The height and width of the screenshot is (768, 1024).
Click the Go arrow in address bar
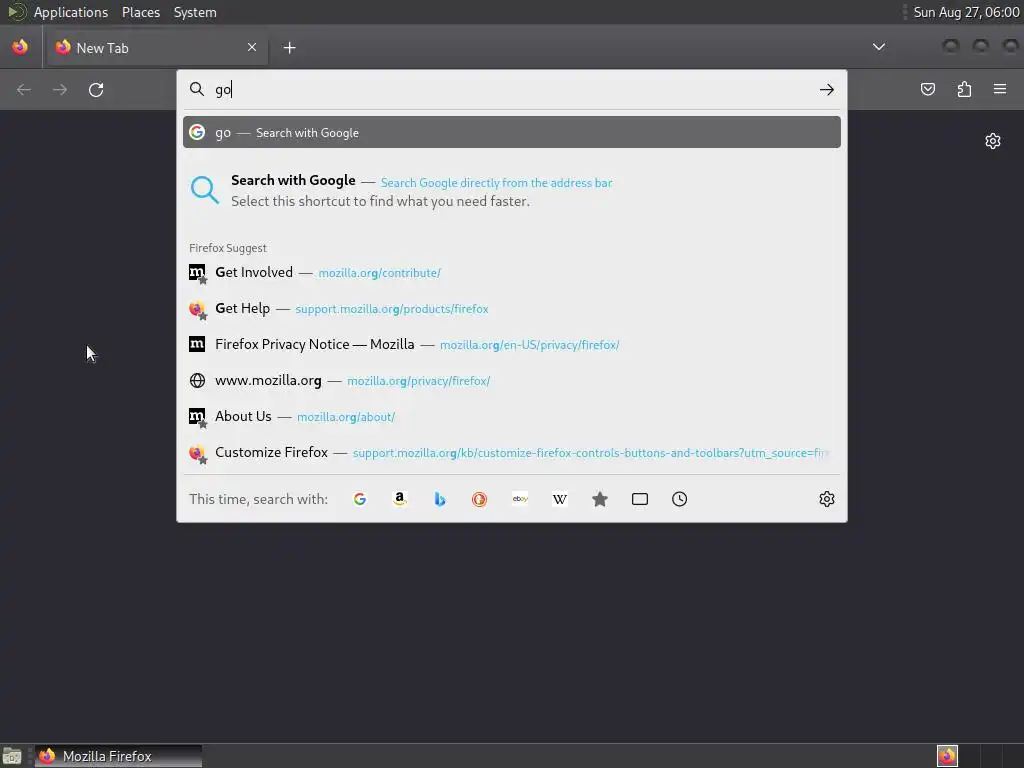pyautogui.click(x=827, y=89)
